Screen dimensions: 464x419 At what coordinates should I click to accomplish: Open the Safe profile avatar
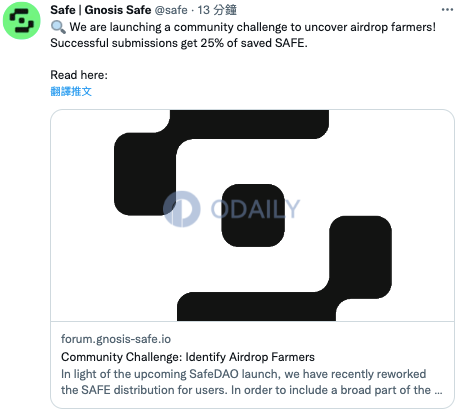pos(22,21)
